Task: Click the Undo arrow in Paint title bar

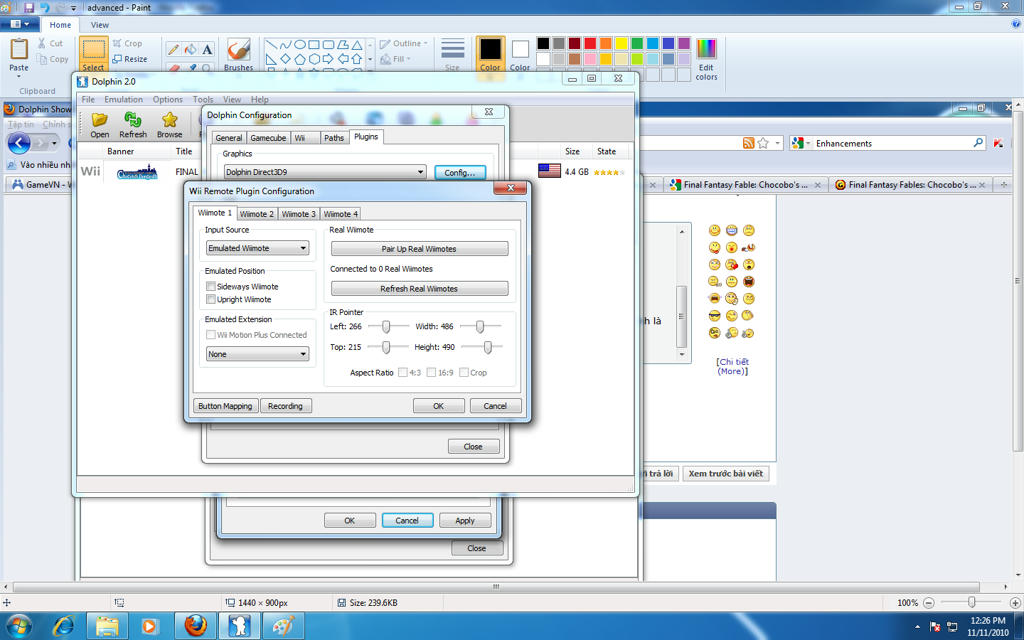Action: click(45, 8)
